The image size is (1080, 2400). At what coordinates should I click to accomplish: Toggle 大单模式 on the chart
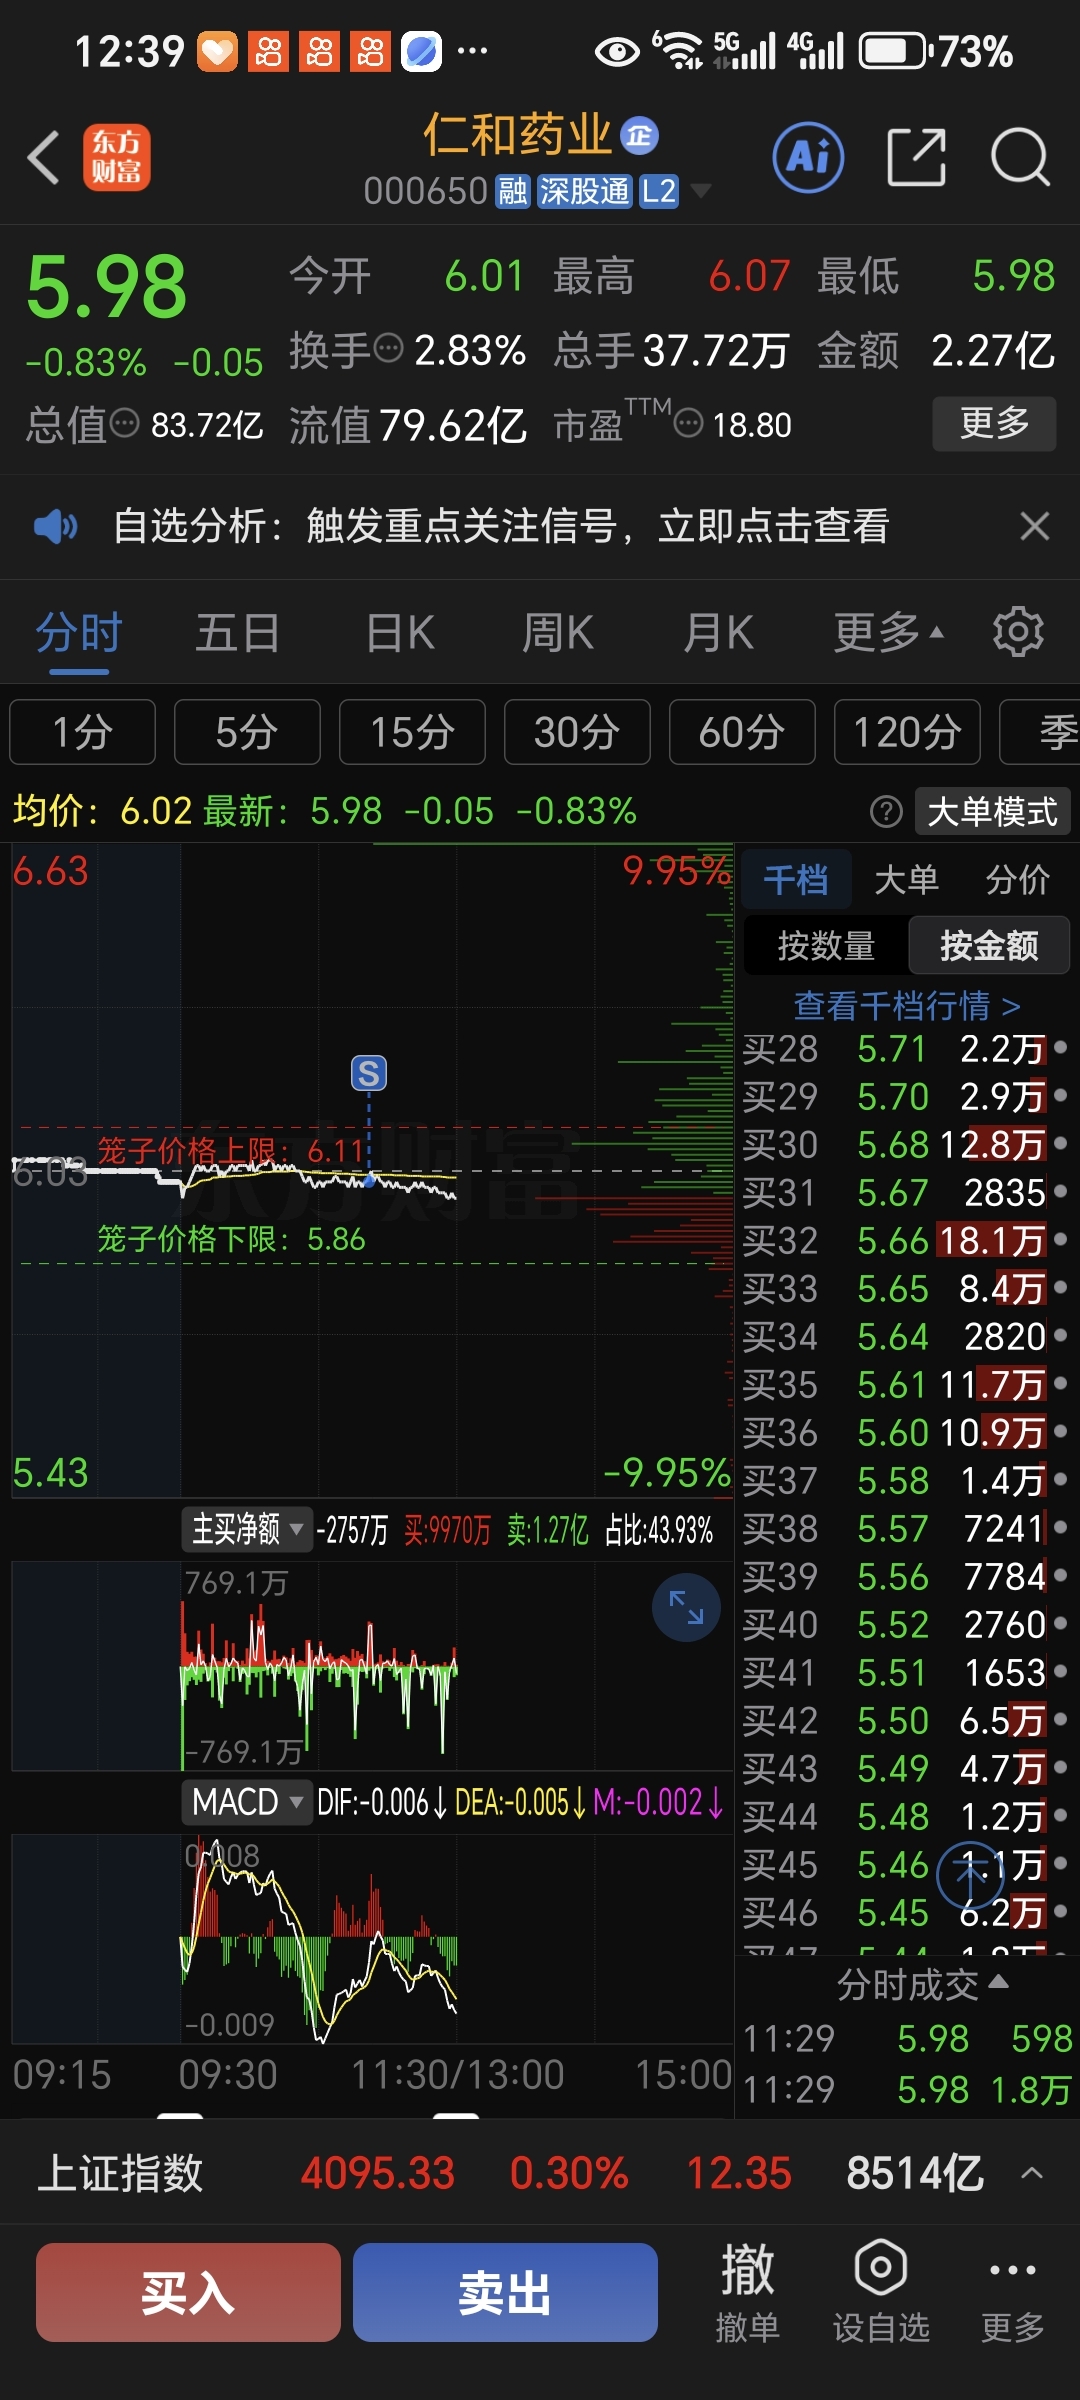(x=992, y=811)
